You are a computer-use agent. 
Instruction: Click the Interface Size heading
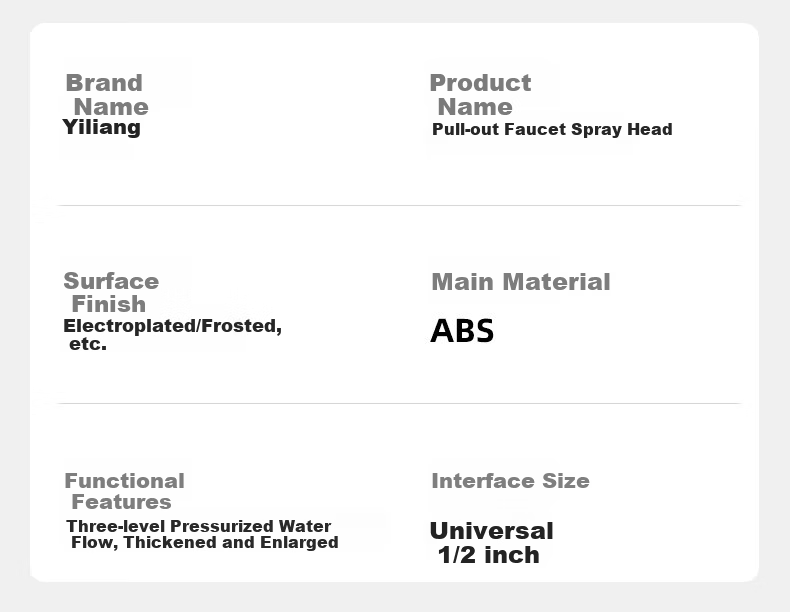pyautogui.click(x=510, y=481)
